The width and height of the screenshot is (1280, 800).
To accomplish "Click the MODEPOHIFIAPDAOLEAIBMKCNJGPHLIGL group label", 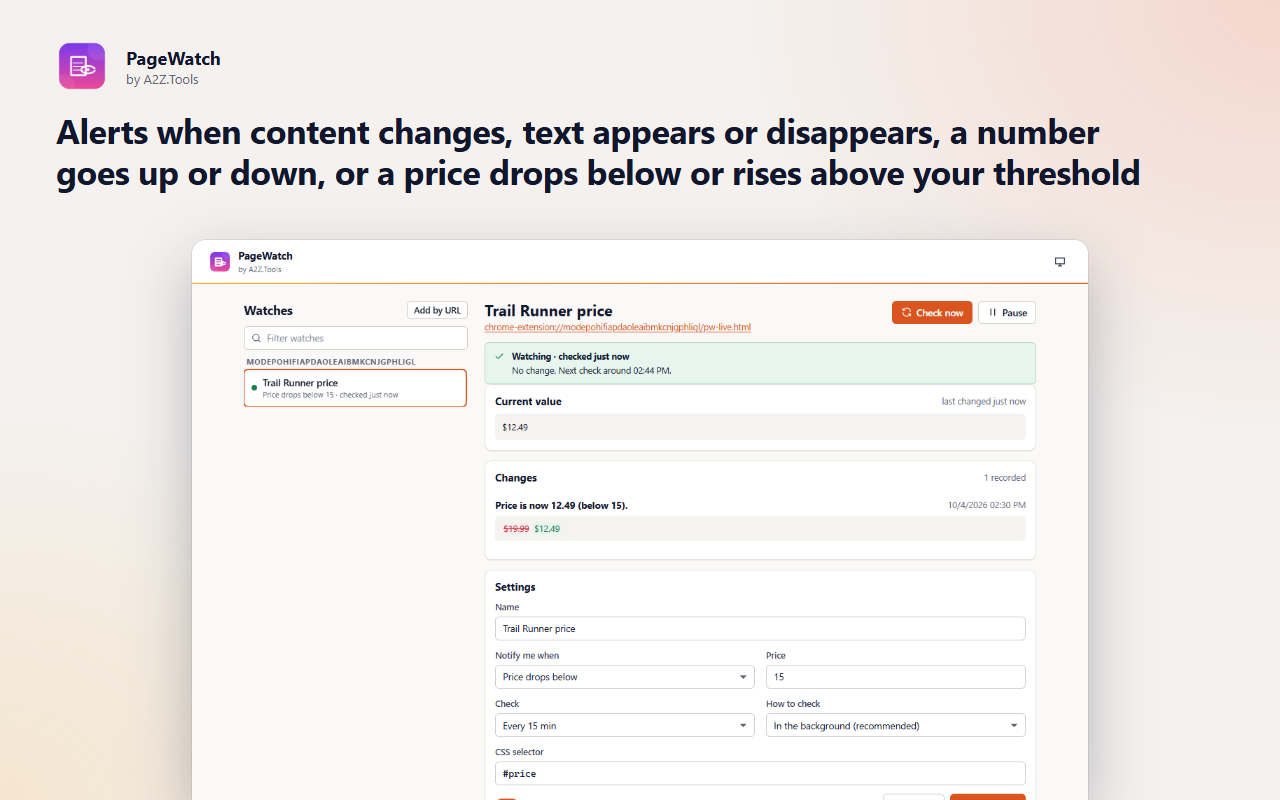I will (331, 361).
